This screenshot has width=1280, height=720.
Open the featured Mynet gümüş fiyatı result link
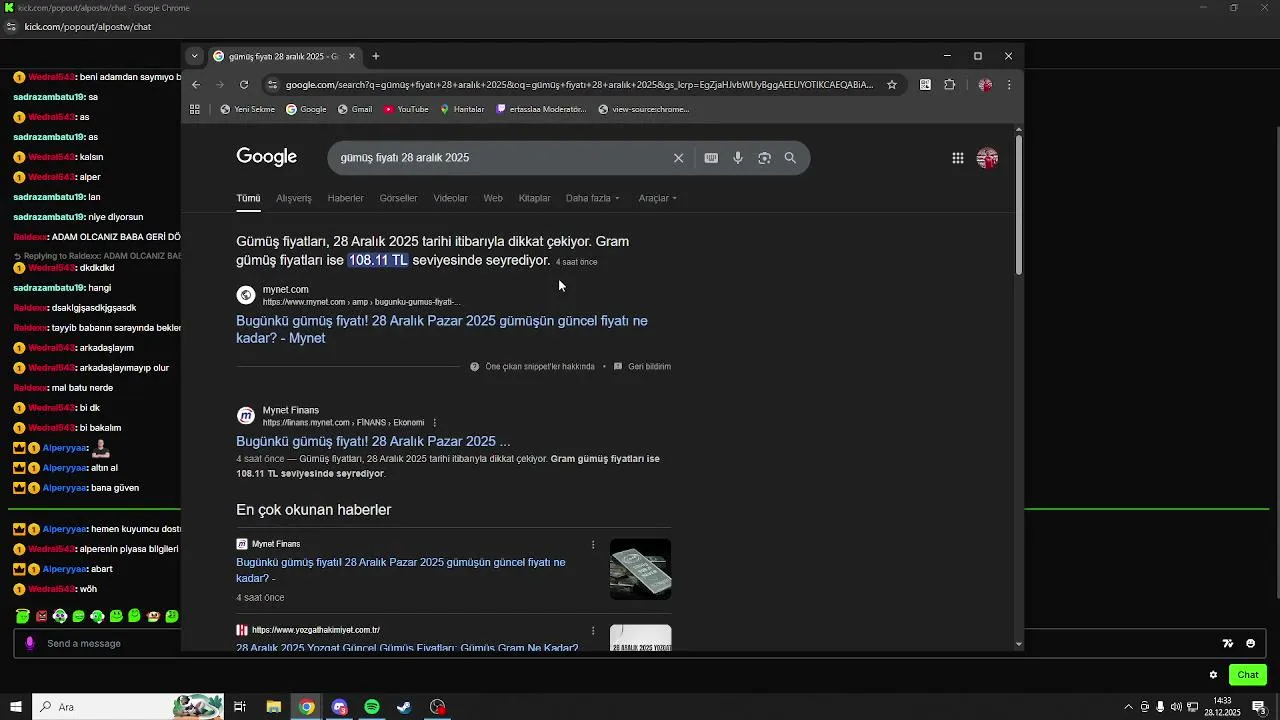[x=441, y=329]
